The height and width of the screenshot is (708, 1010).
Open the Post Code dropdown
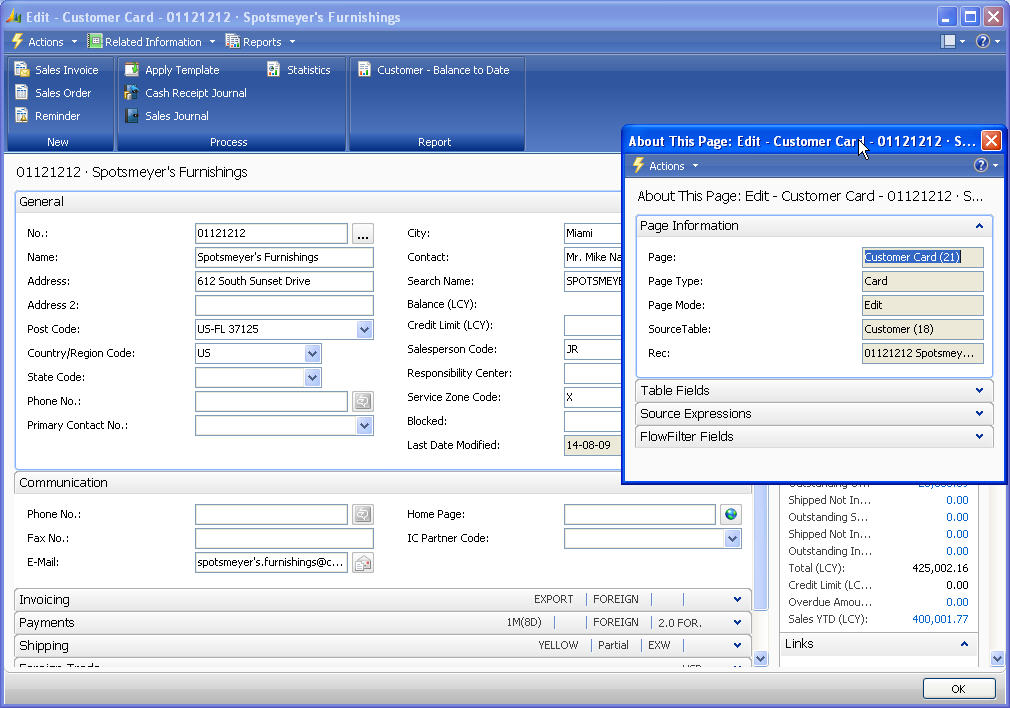pos(365,329)
